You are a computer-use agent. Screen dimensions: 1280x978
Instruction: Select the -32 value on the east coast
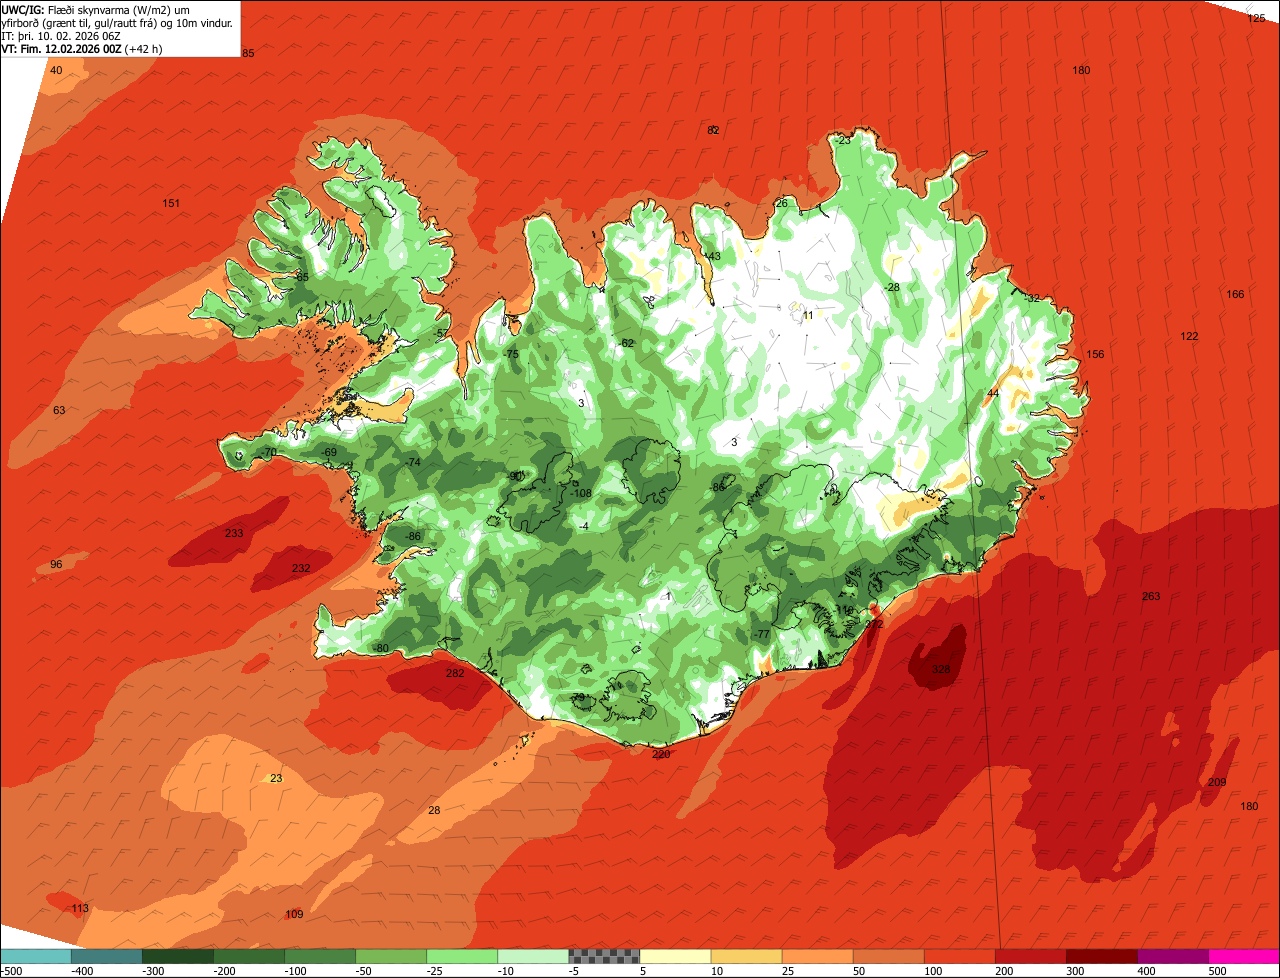(1032, 298)
